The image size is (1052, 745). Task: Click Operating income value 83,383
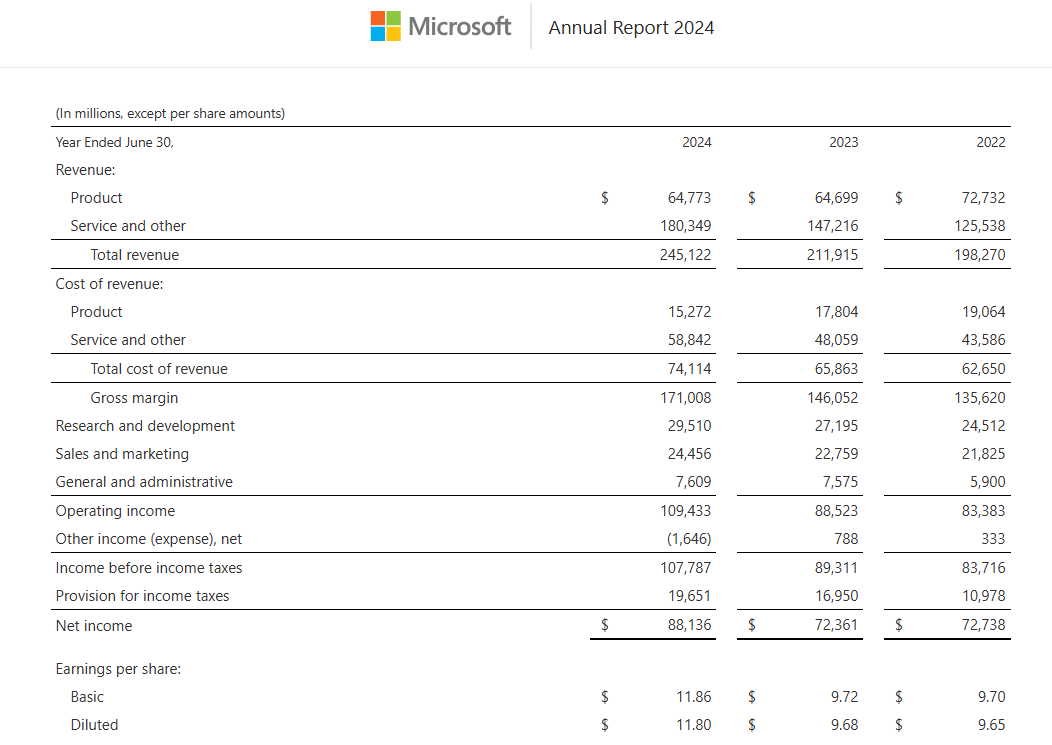click(984, 511)
